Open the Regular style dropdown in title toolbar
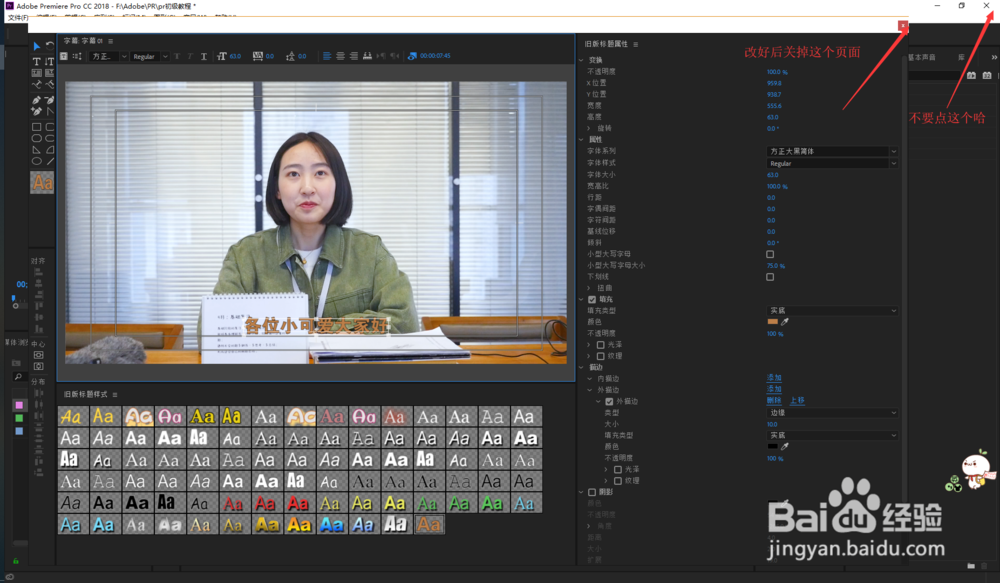The height and width of the screenshot is (583, 1000). (x=150, y=56)
